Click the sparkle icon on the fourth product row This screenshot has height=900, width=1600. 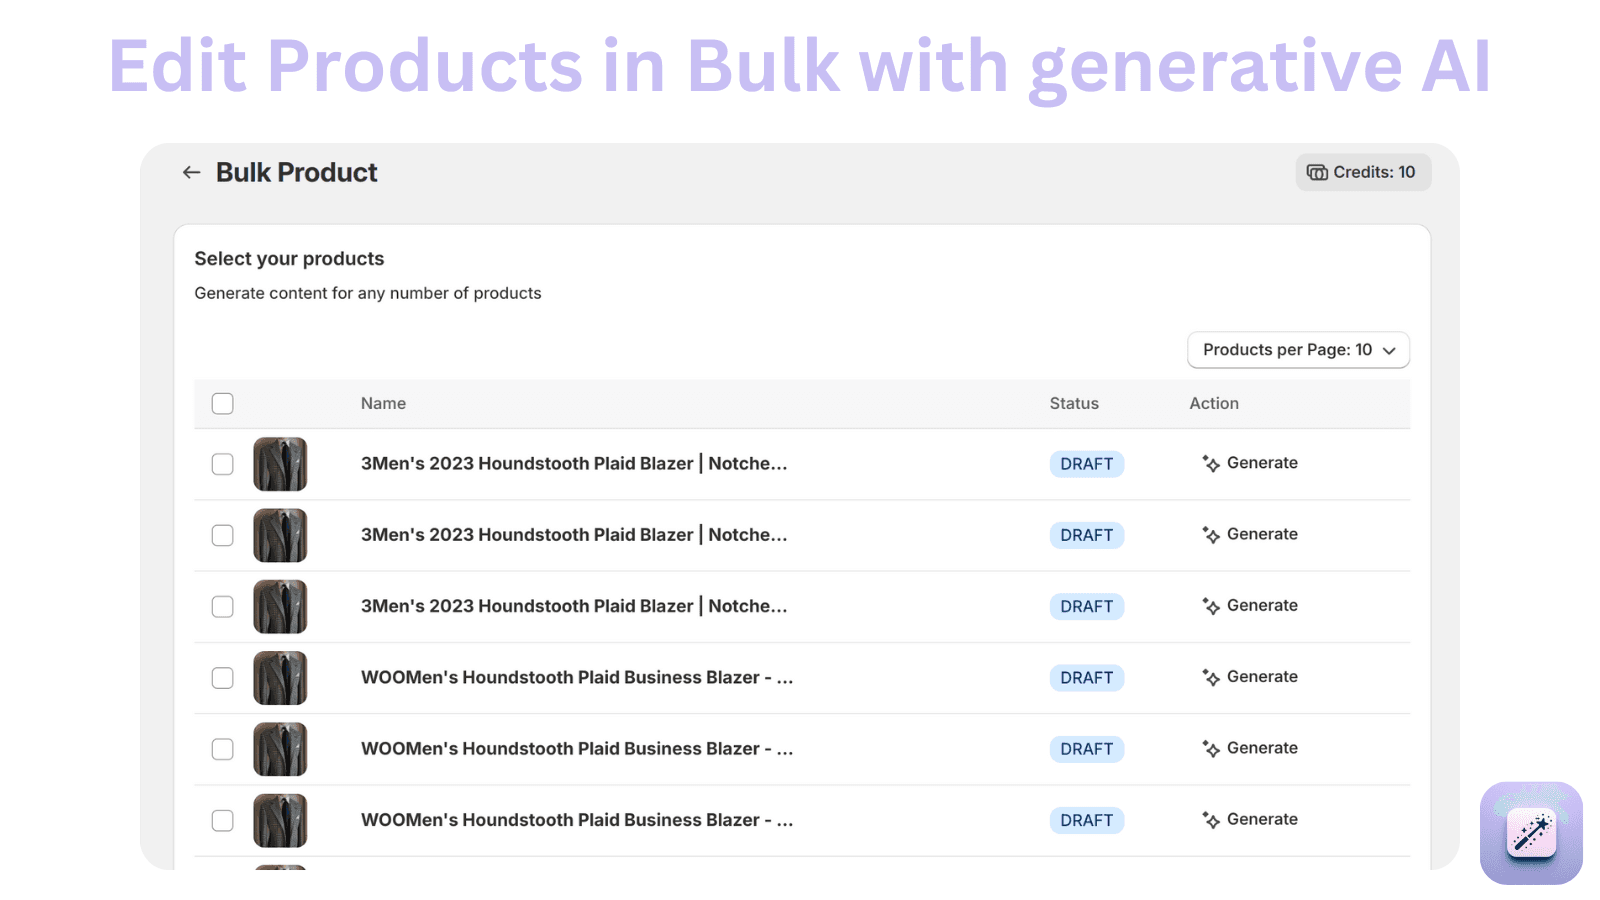(x=1209, y=677)
